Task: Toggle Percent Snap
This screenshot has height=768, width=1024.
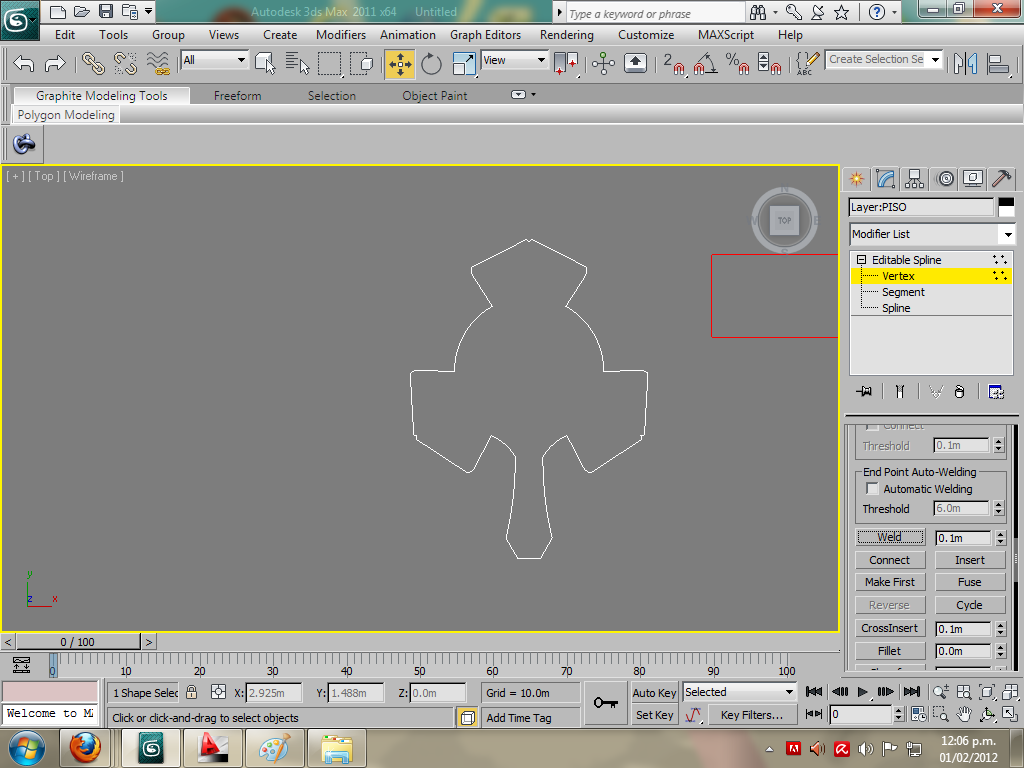Action: [737, 64]
